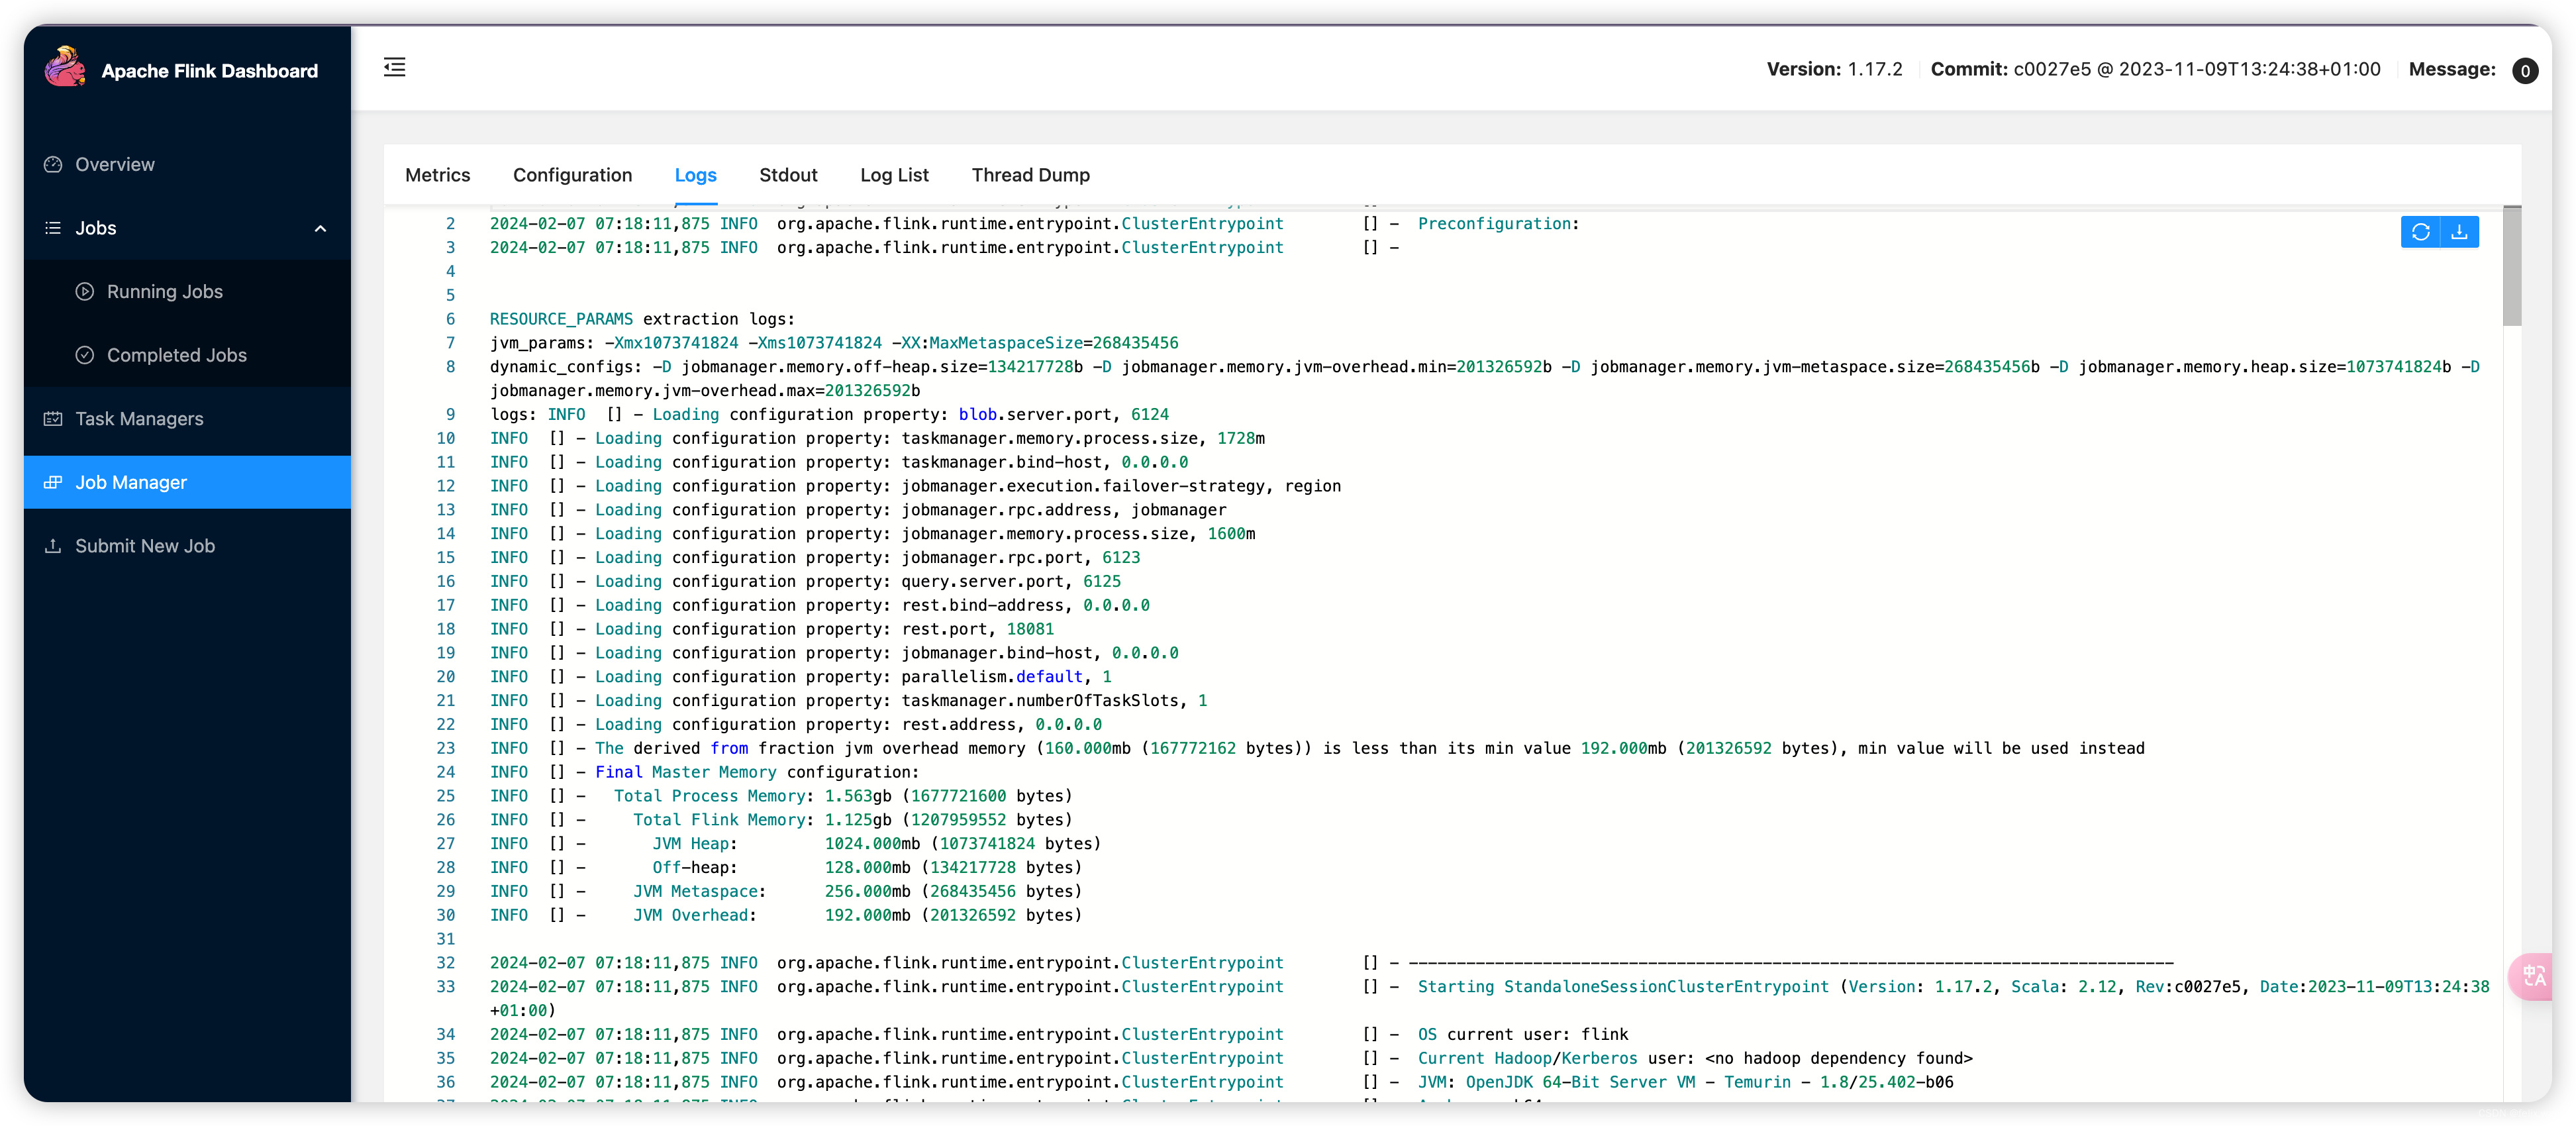The image size is (2576, 1126).
Task: Click the Task Managers schedule icon
Action: (x=53, y=419)
